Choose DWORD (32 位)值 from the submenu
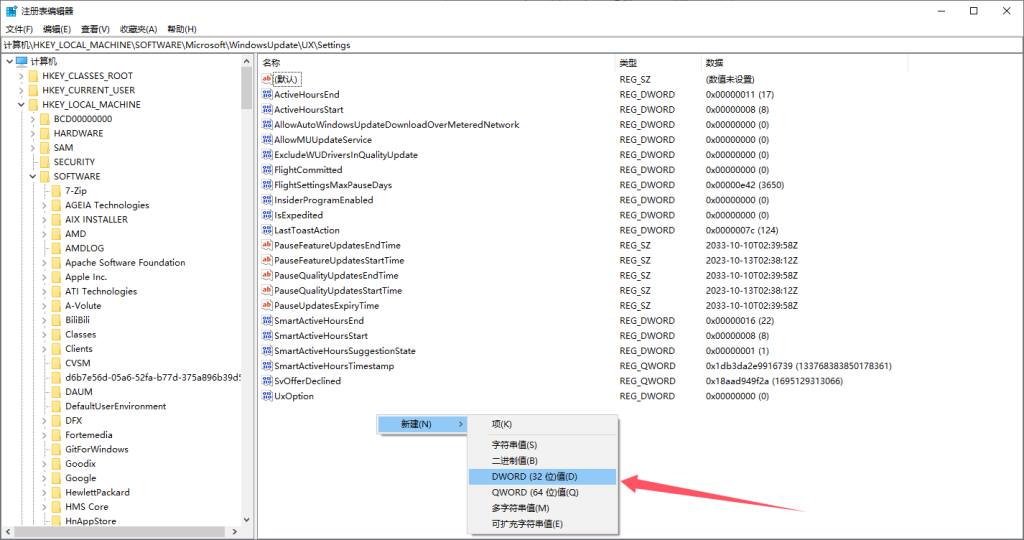 pos(534,476)
